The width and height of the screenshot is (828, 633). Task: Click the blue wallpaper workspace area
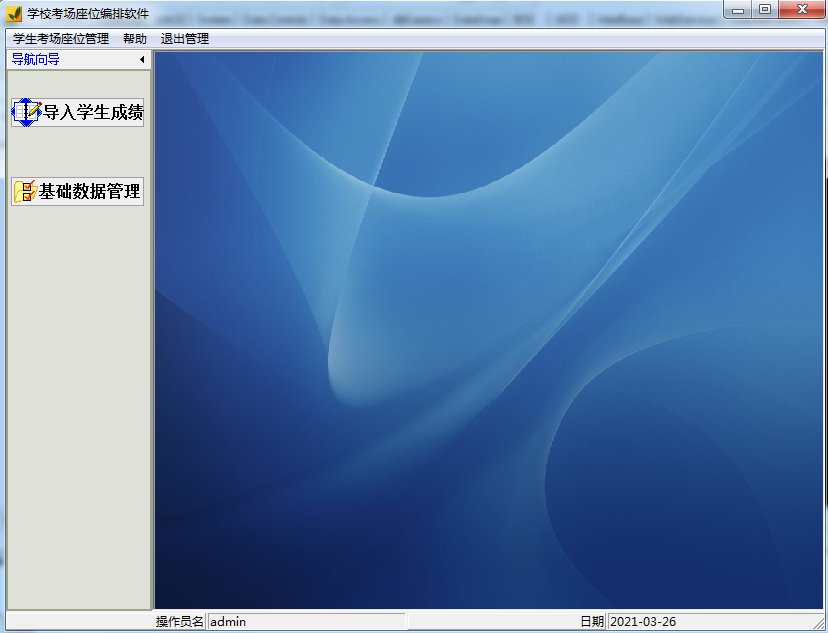coord(490,330)
